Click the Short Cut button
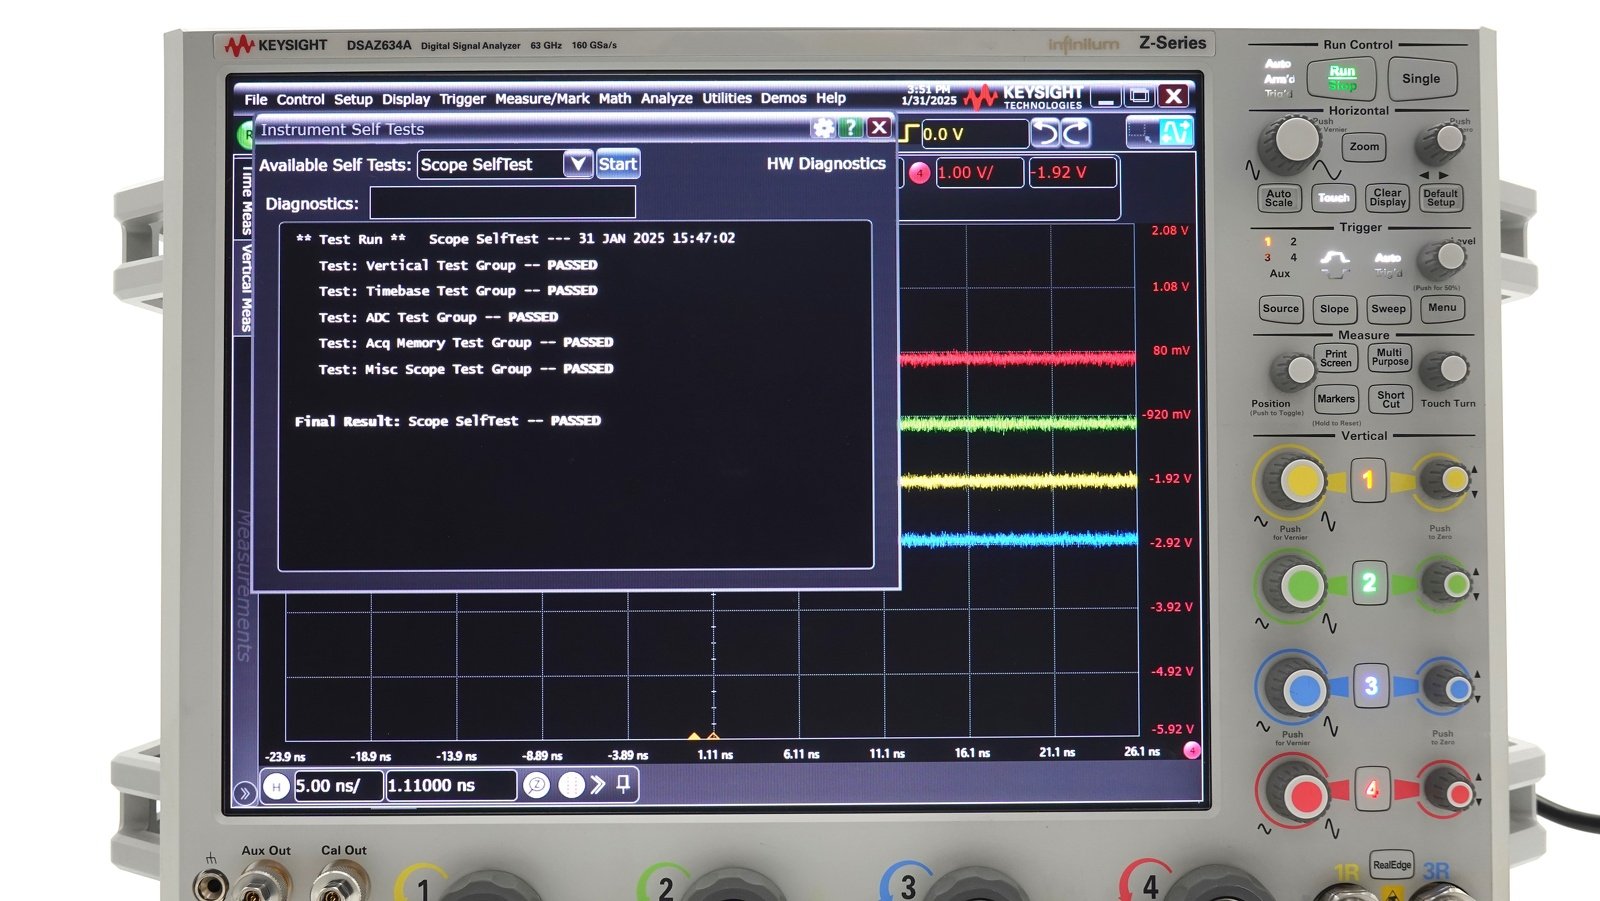1600x901 pixels. pos(1390,399)
